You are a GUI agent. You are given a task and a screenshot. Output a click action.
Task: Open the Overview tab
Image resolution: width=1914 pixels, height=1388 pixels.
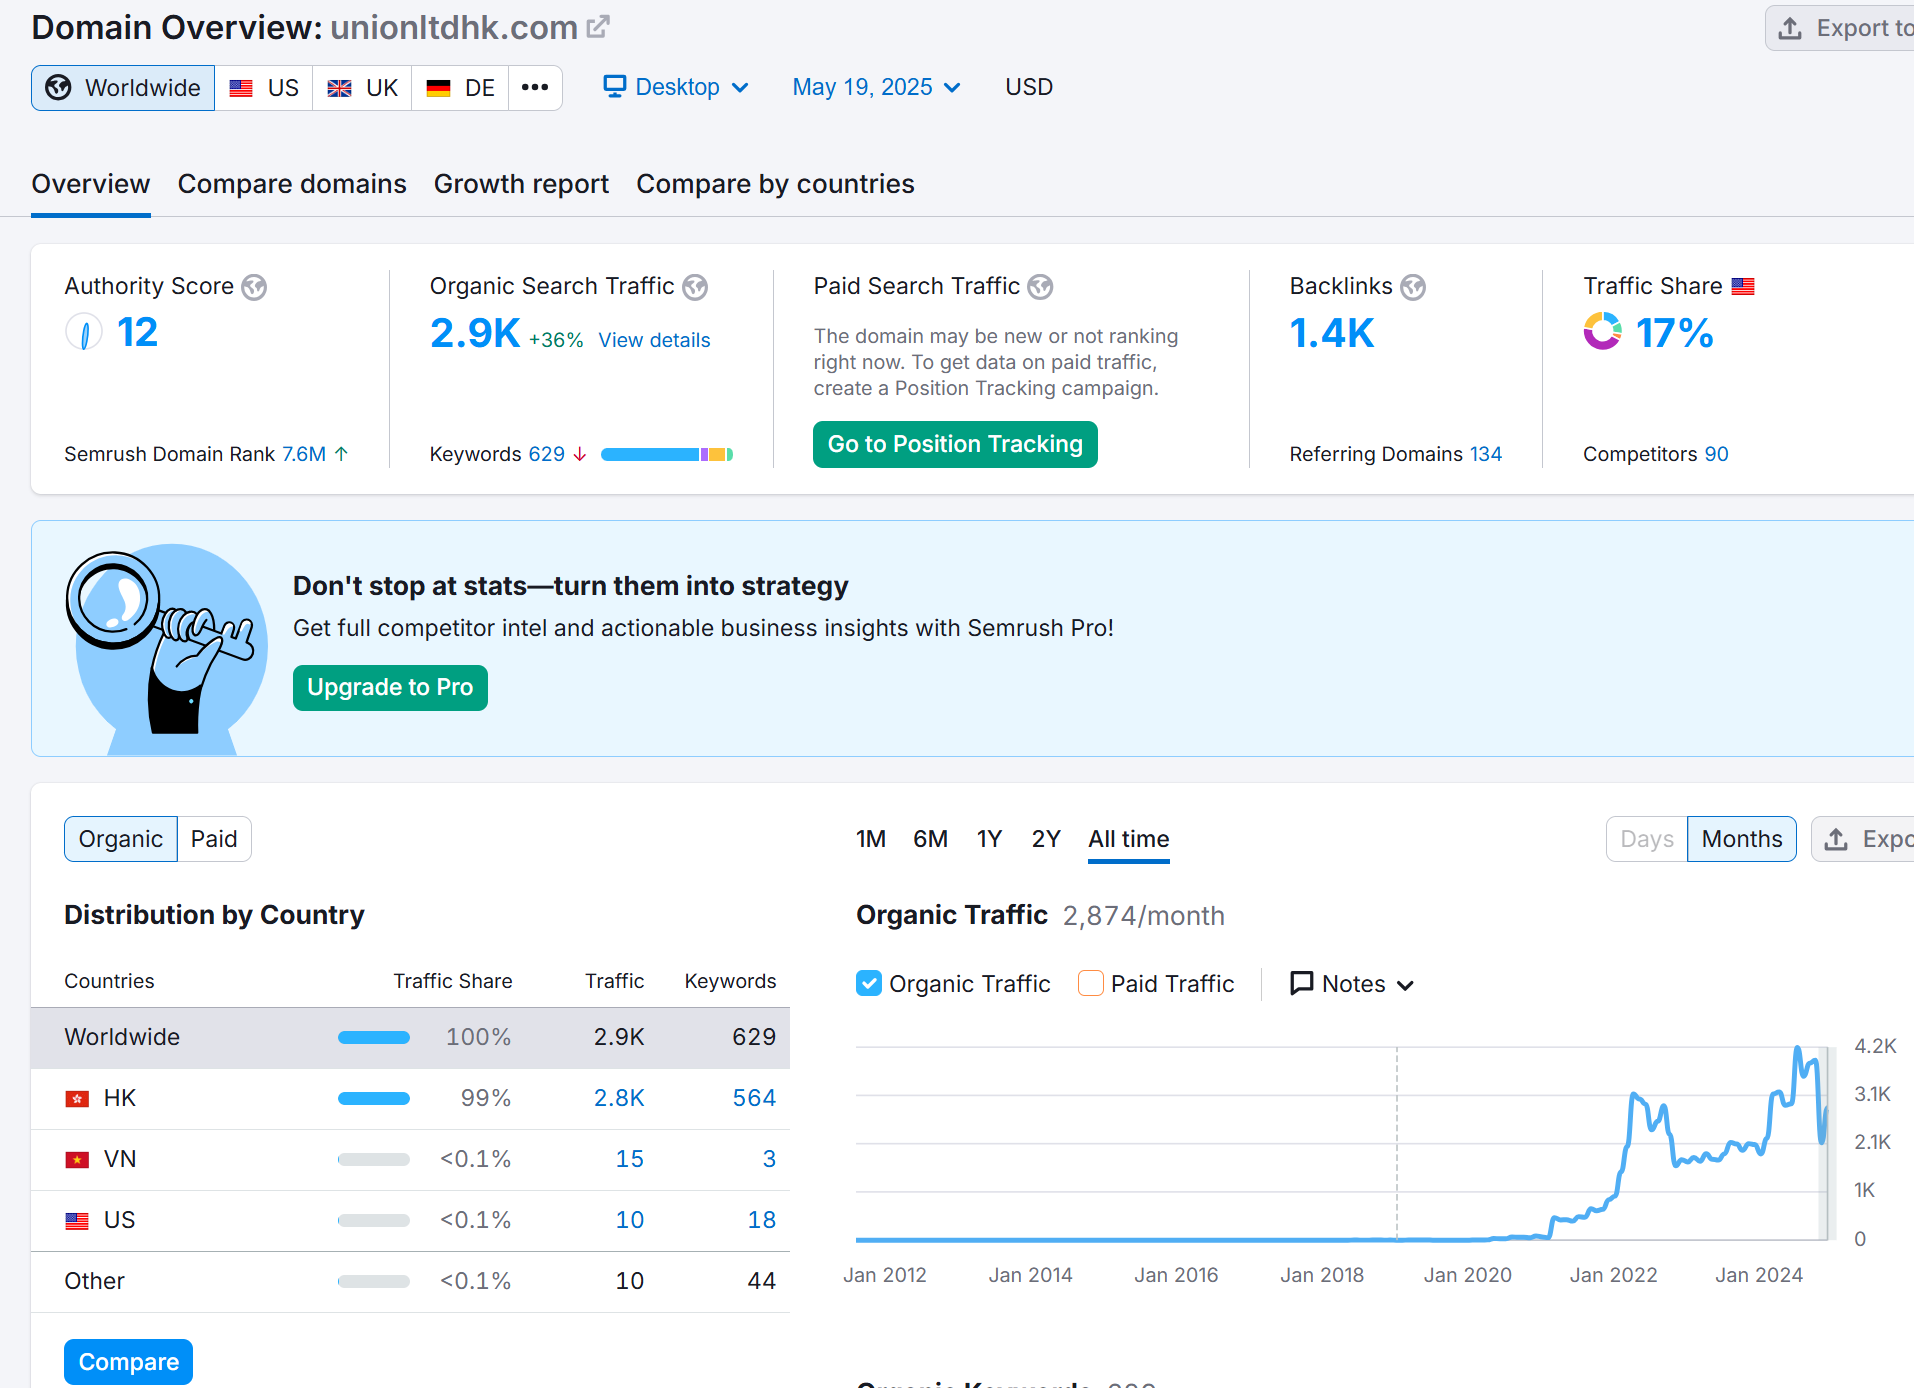(91, 184)
